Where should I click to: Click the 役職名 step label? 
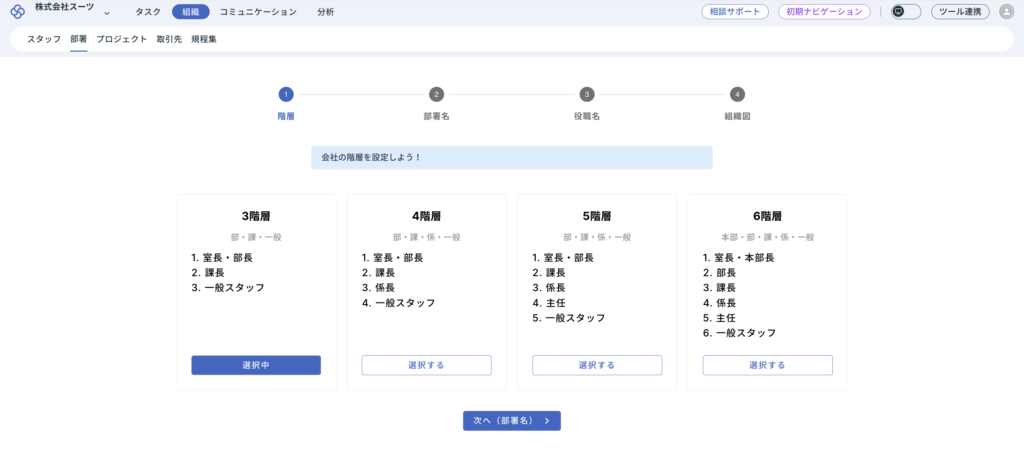tap(586, 116)
